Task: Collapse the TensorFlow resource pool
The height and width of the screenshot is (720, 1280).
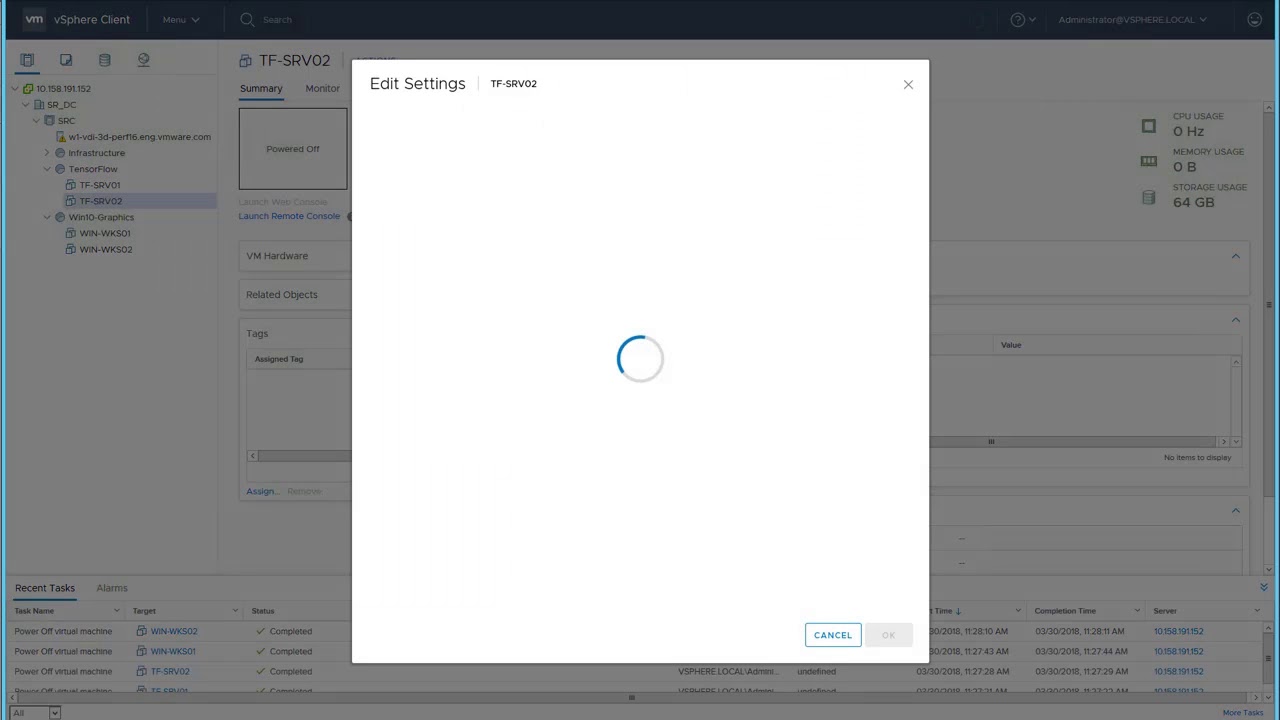Action: point(47,169)
